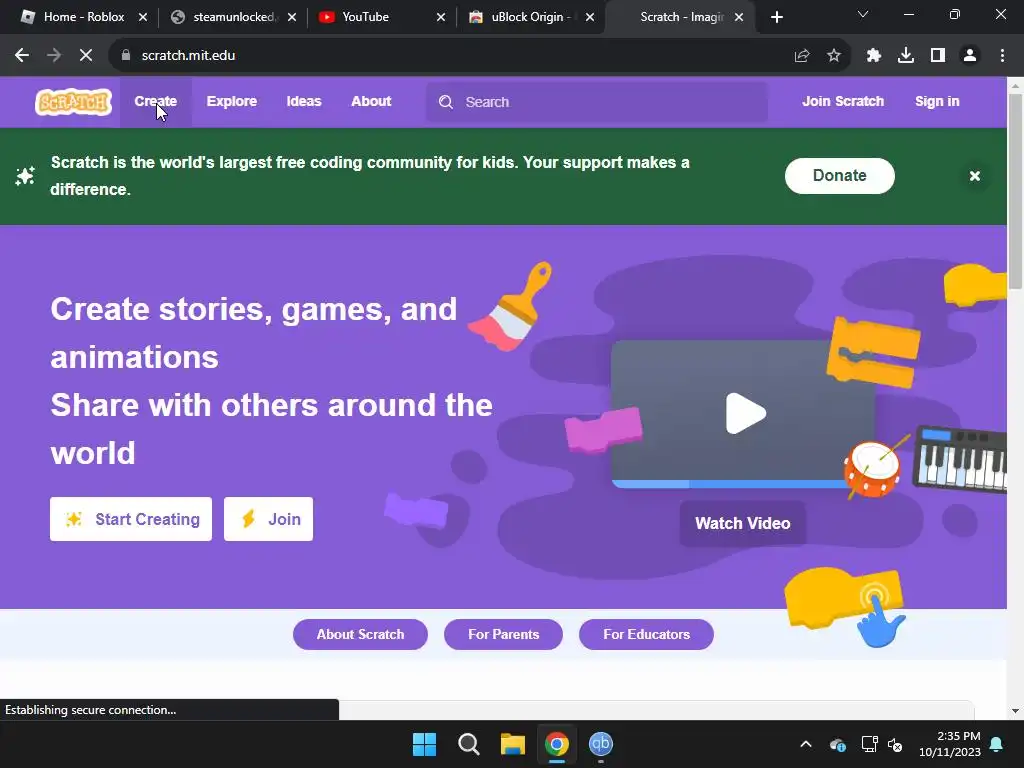Viewport: 1024px width, 768px height.
Task: Open File Explorer from the taskbar
Action: pos(513,744)
